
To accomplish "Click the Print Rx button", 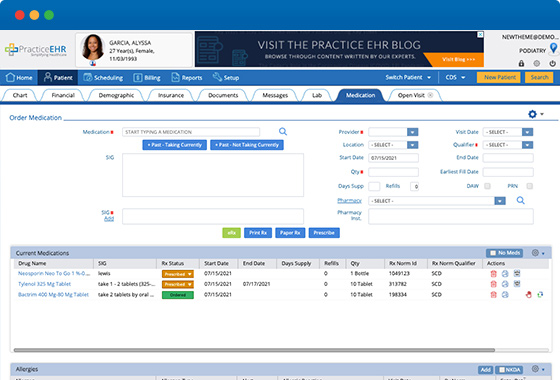I will click(x=258, y=233).
